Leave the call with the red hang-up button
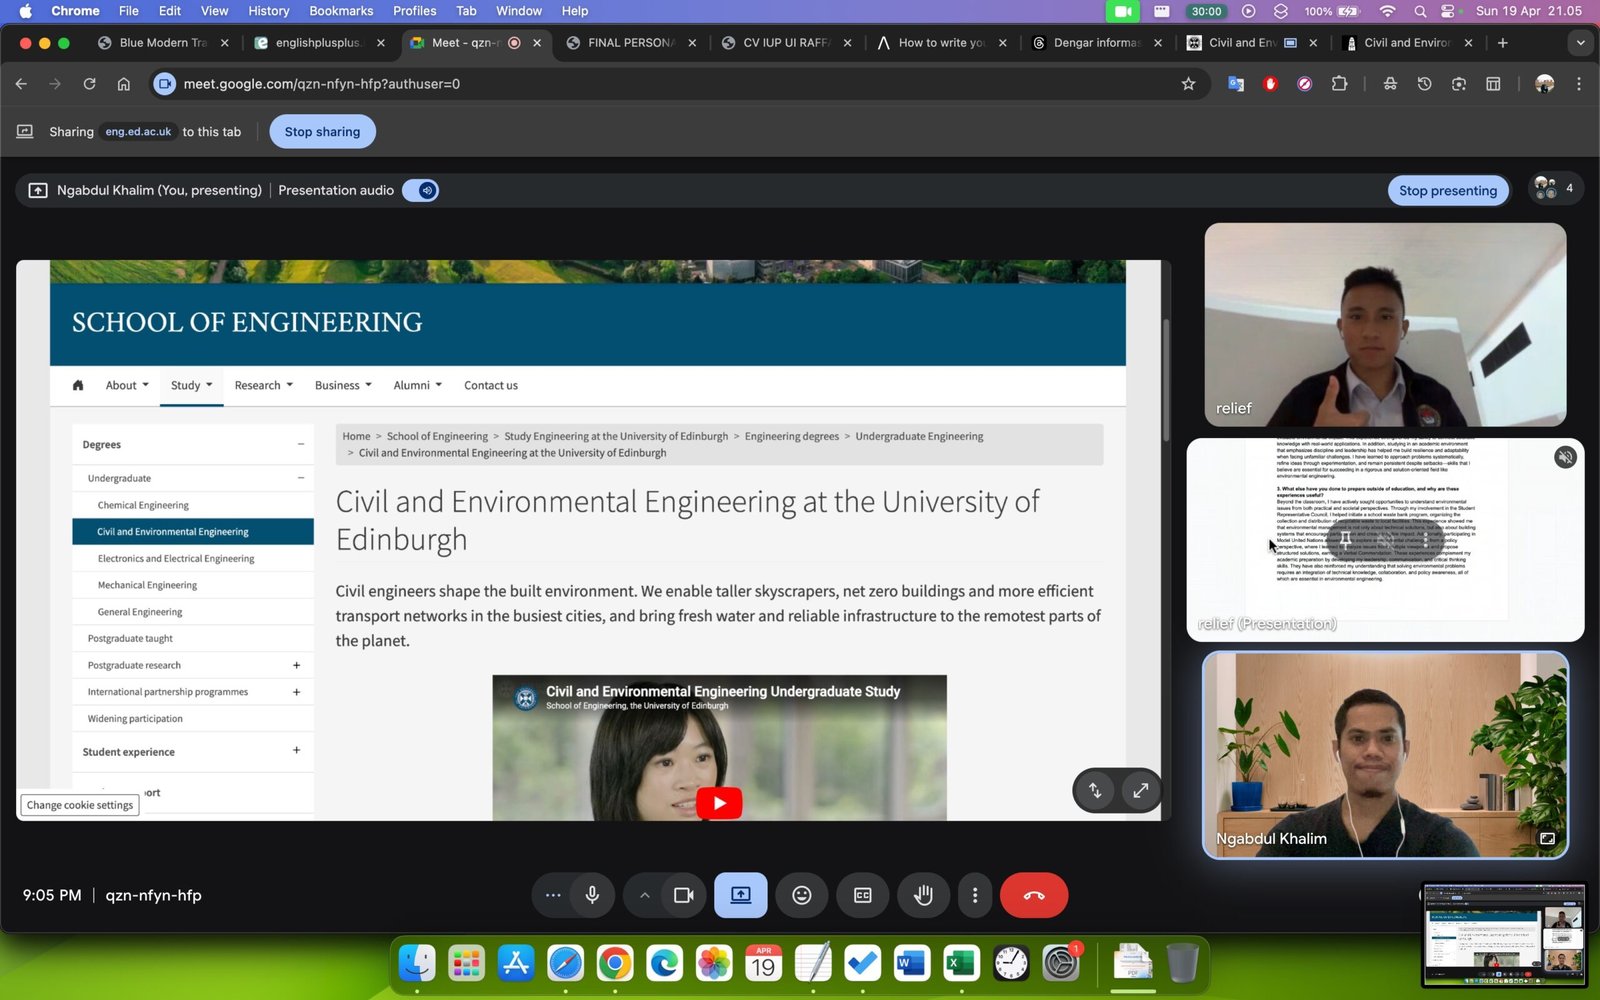Viewport: 1600px width, 1000px height. 1034,895
